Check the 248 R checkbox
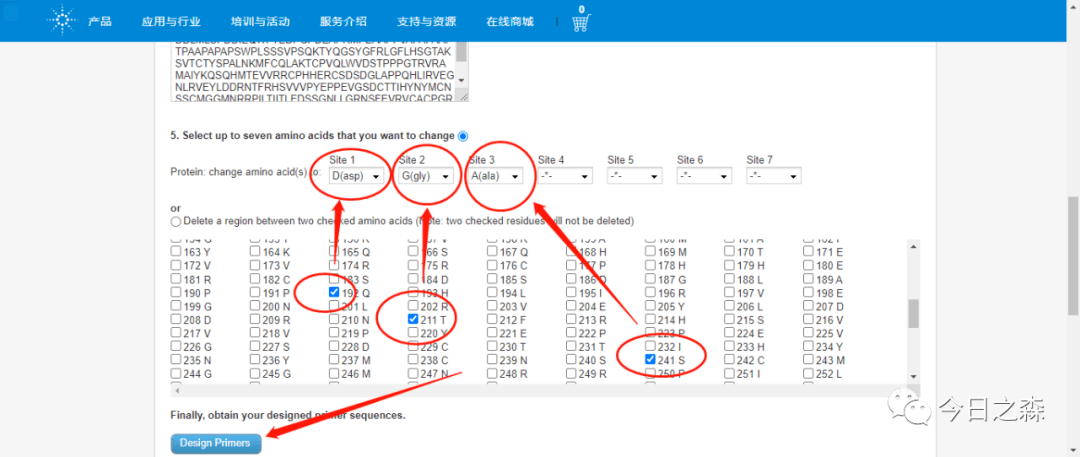 tap(492, 373)
